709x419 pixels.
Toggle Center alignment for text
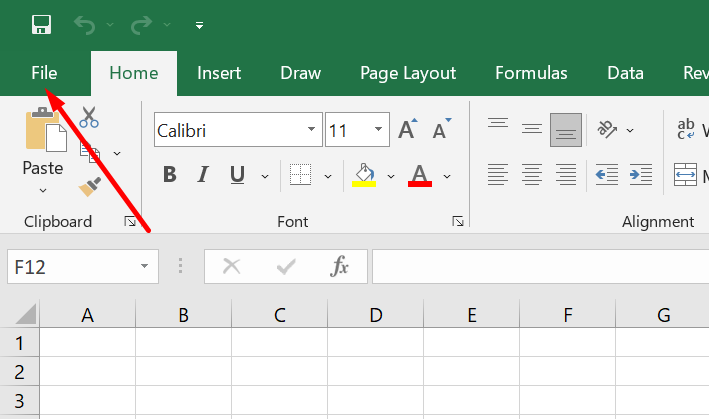pyautogui.click(x=532, y=174)
